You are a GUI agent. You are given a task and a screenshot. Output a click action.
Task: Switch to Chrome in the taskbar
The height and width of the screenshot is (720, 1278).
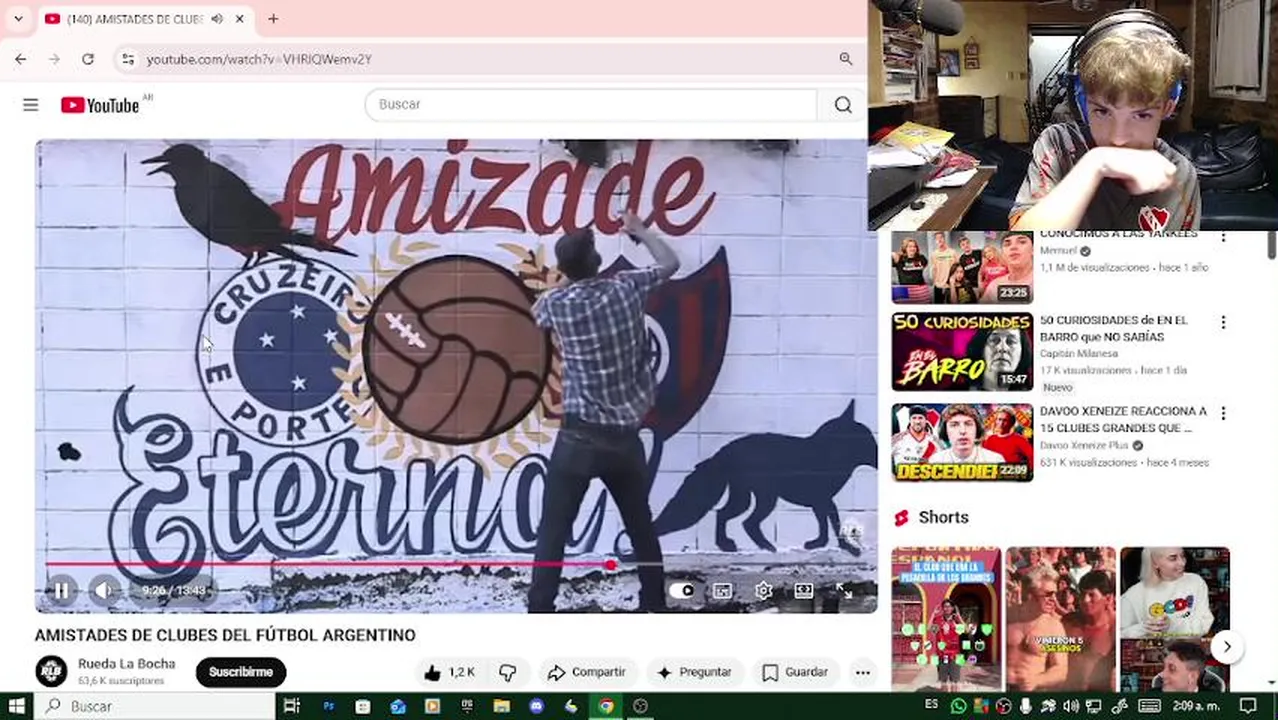tap(606, 706)
